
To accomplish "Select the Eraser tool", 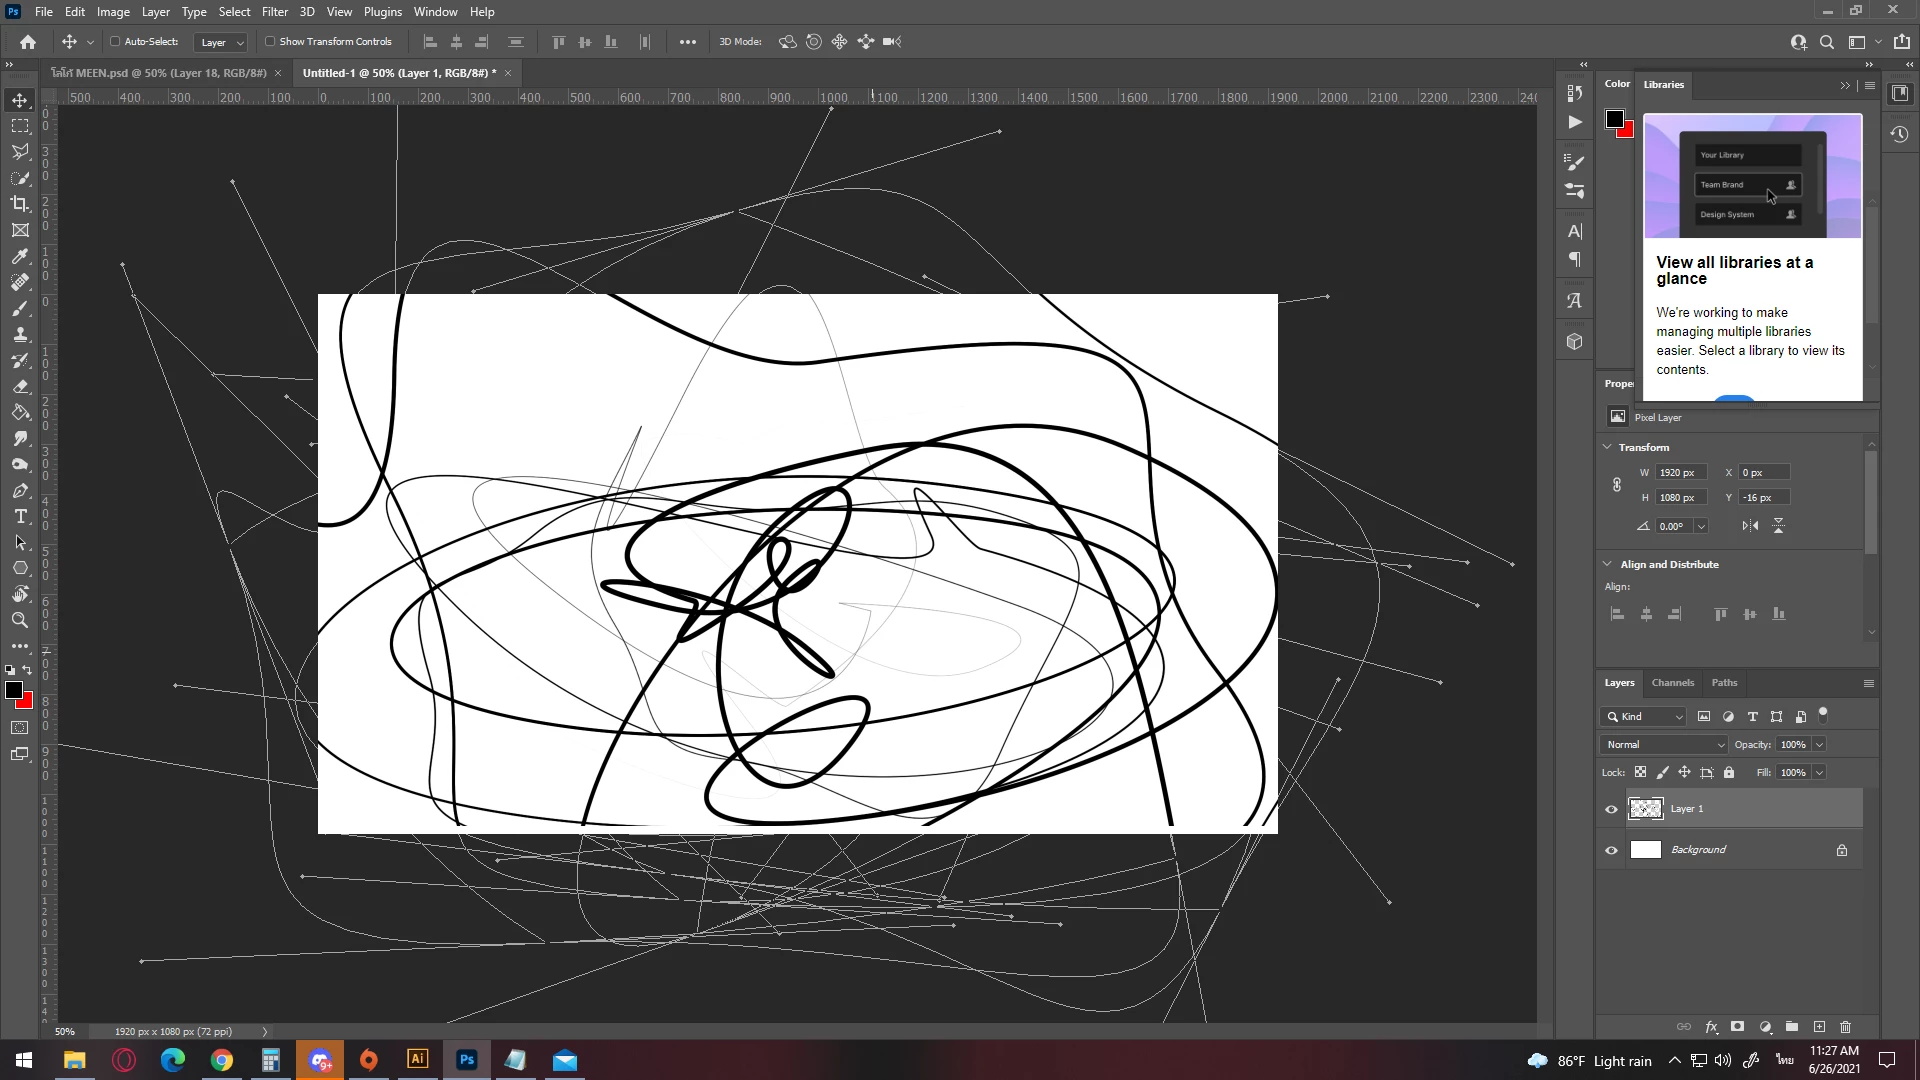I will [x=20, y=386].
